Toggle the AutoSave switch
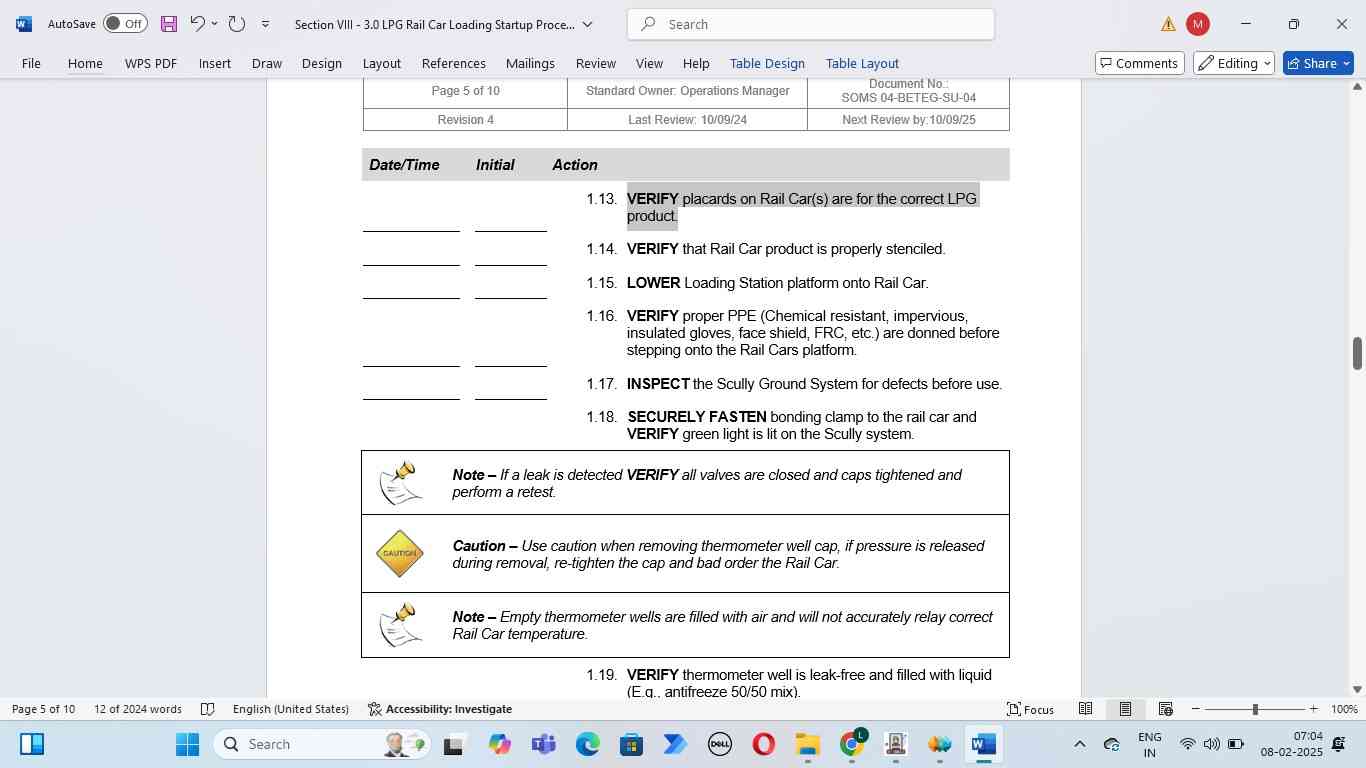1366x768 pixels. (125, 24)
